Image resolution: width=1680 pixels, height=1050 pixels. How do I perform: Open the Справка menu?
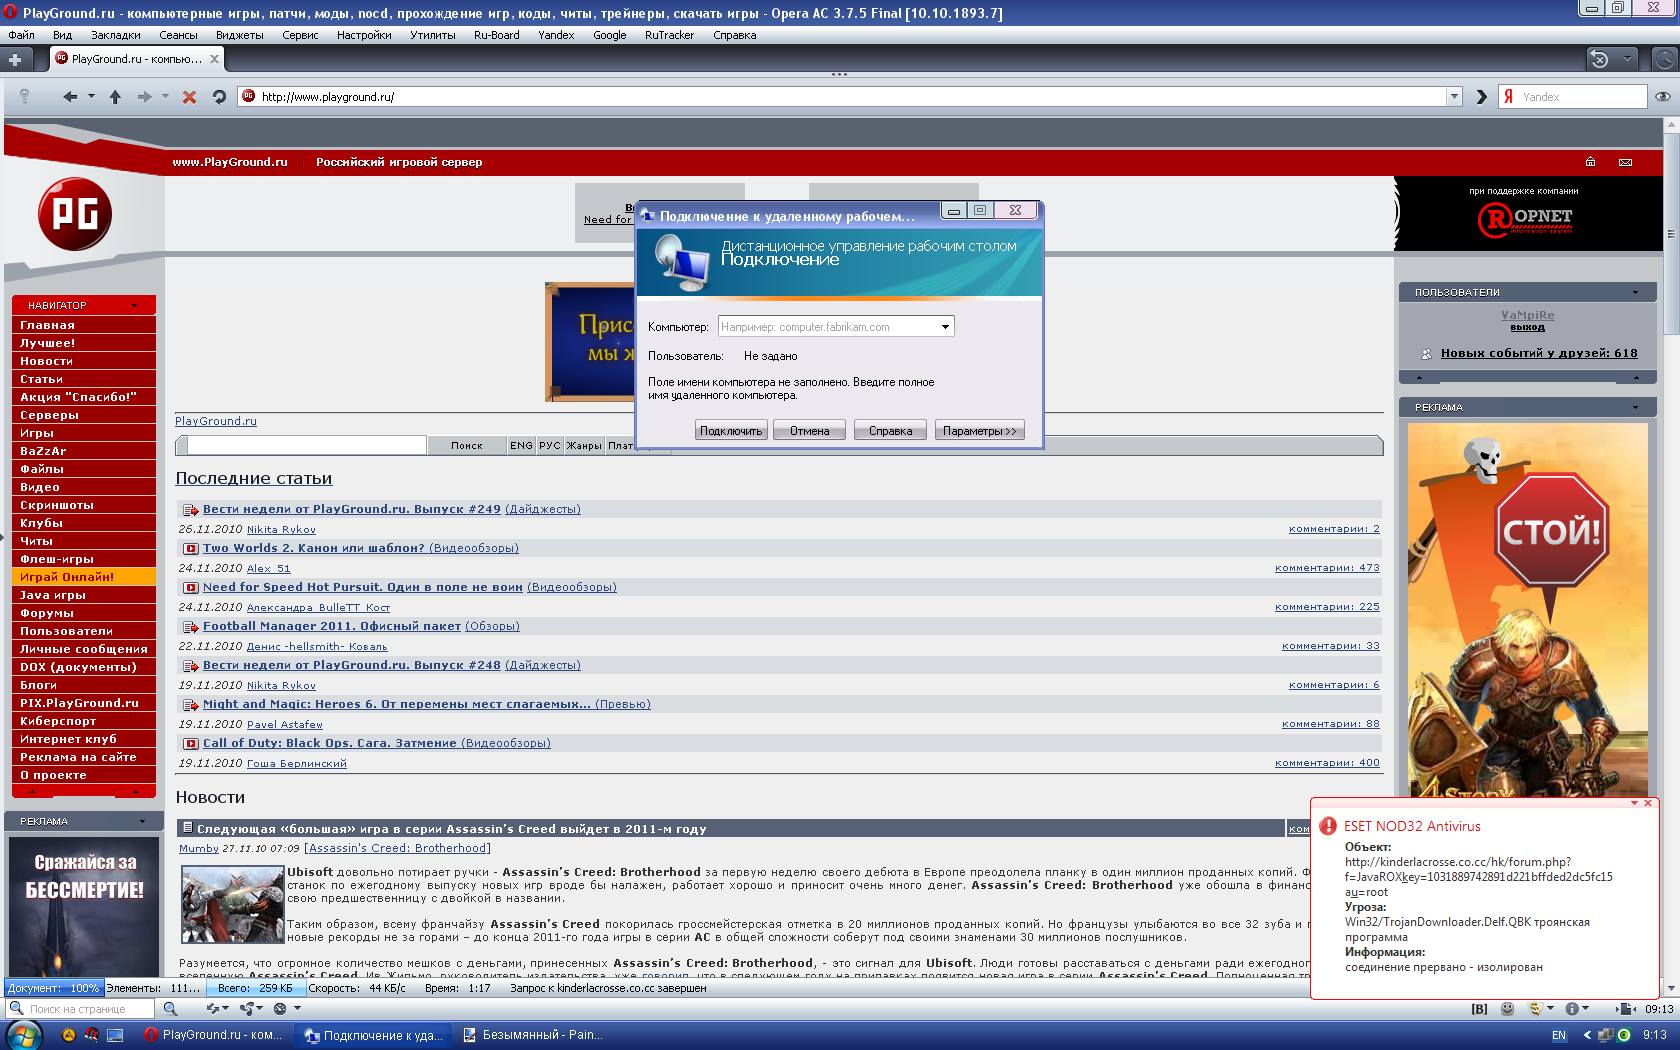pos(735,35)
